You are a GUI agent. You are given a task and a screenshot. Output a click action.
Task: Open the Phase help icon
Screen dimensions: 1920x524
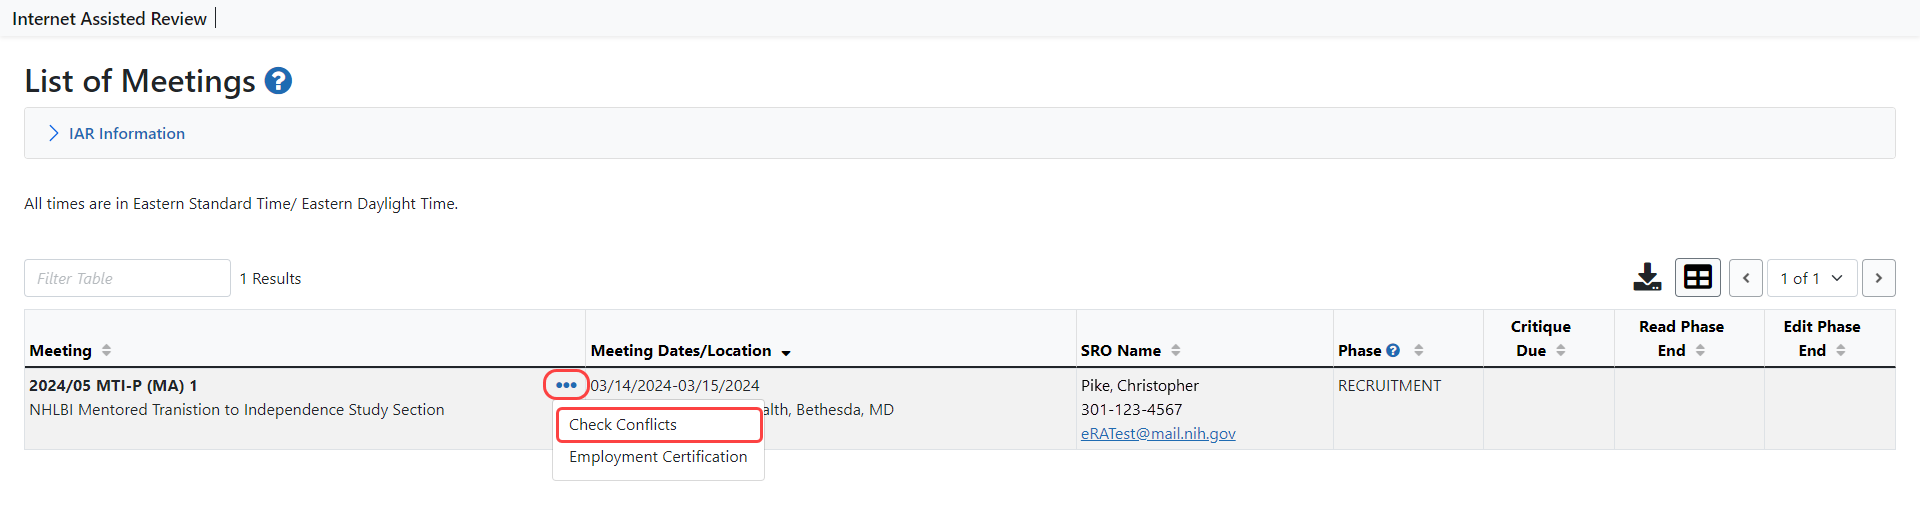[x=1393, y=350]
